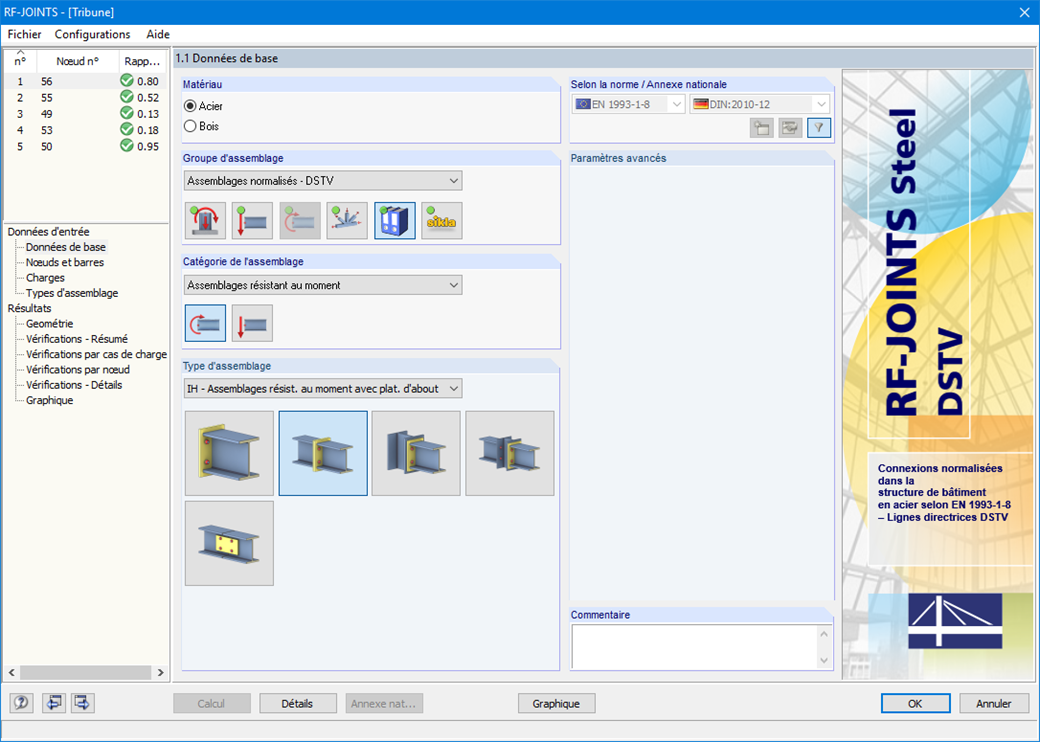Click the Graphique button
Screen dimensions: 1040x742
[x=556, y=704]
